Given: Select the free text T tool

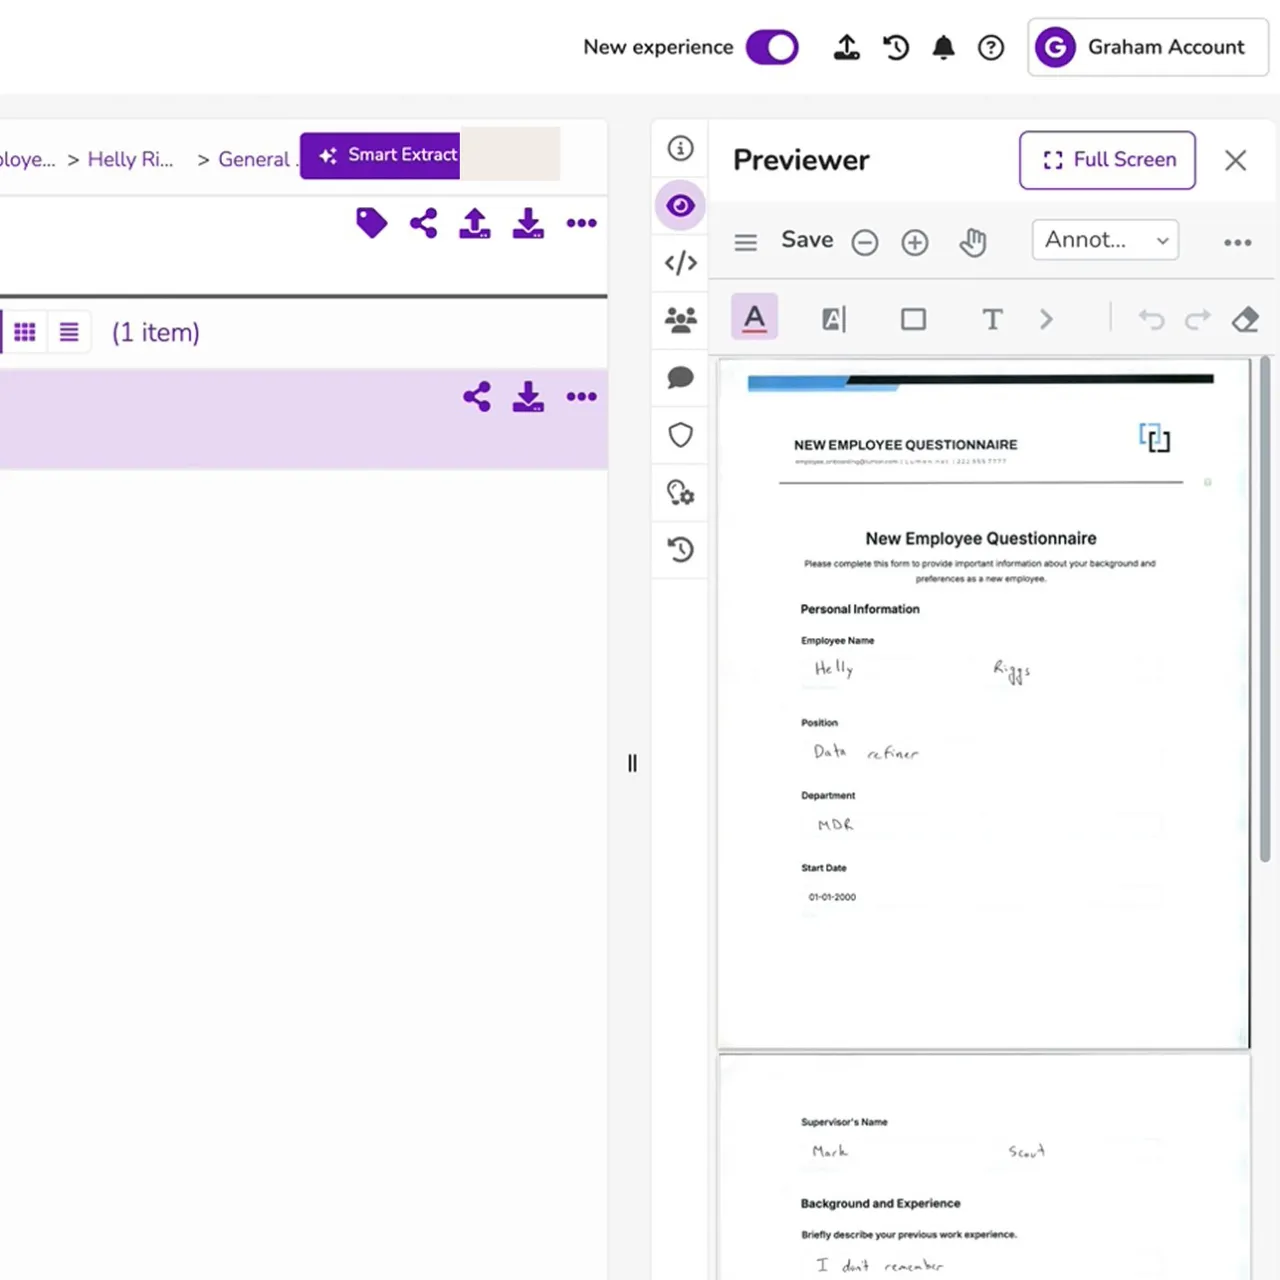Looking at the screenshot, I should pos(992,319).
